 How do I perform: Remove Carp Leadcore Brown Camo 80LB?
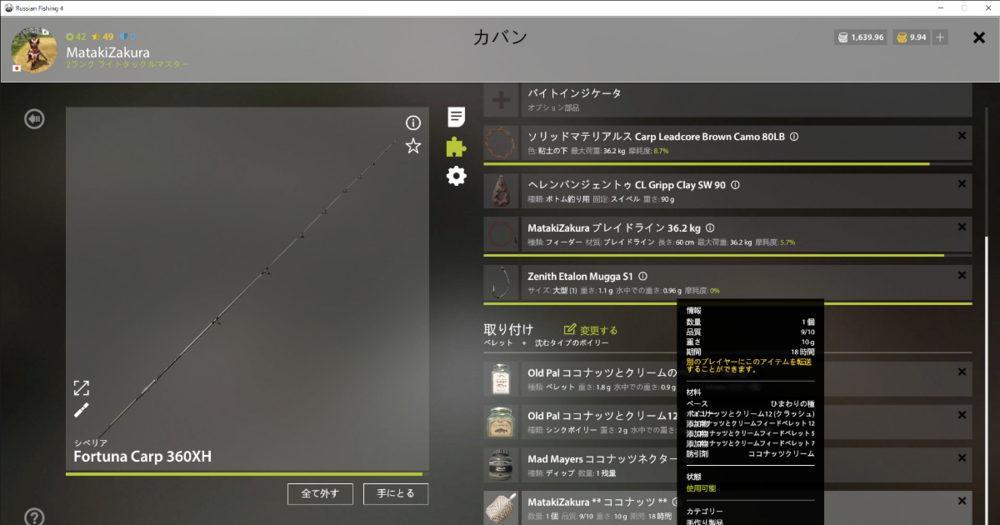(x=962, y=136)
